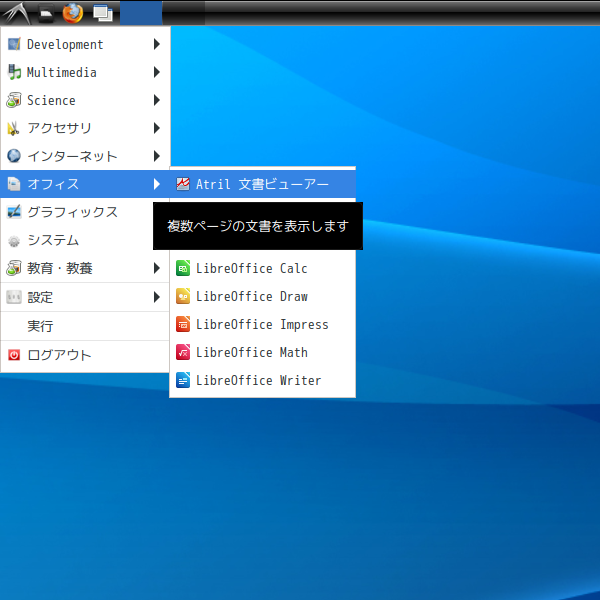Launch LibreOffice Writer from menu
This screenshot has width=600, height=600.
click(x=262, y=380)
